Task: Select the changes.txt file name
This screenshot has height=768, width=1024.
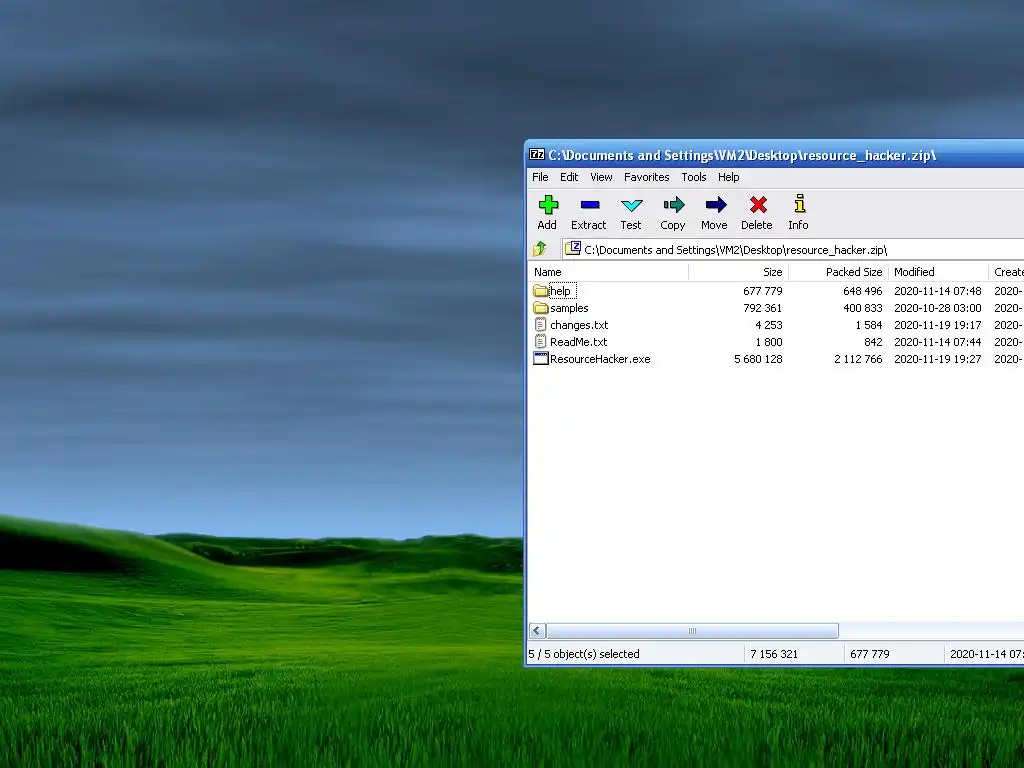Action: 579,325
